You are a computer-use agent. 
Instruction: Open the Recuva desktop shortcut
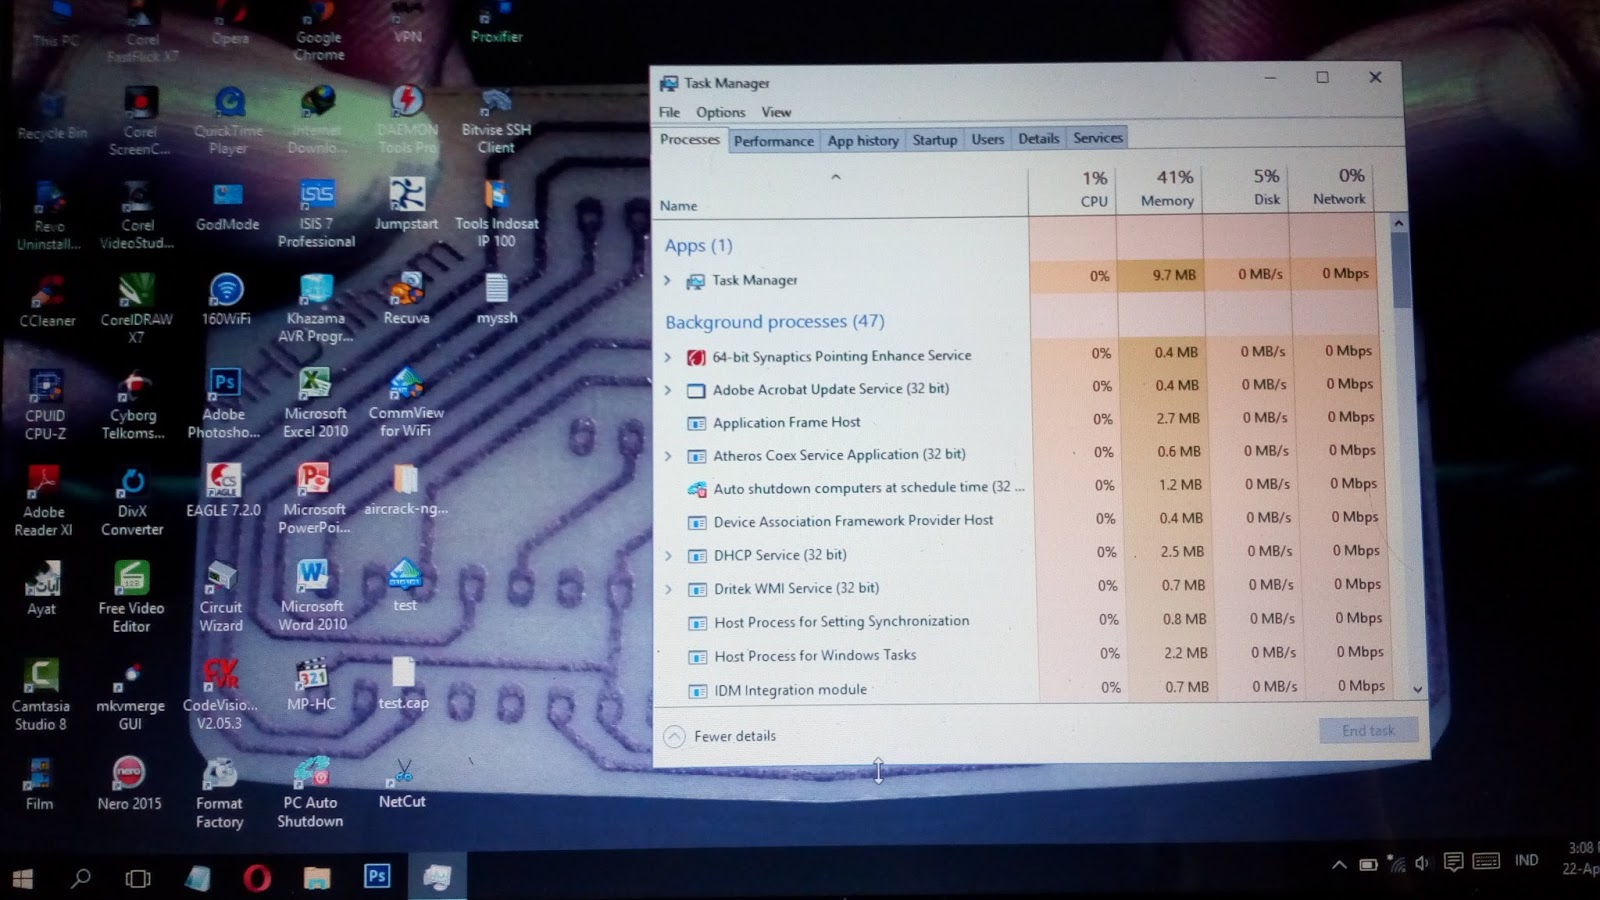click(406, 299)
